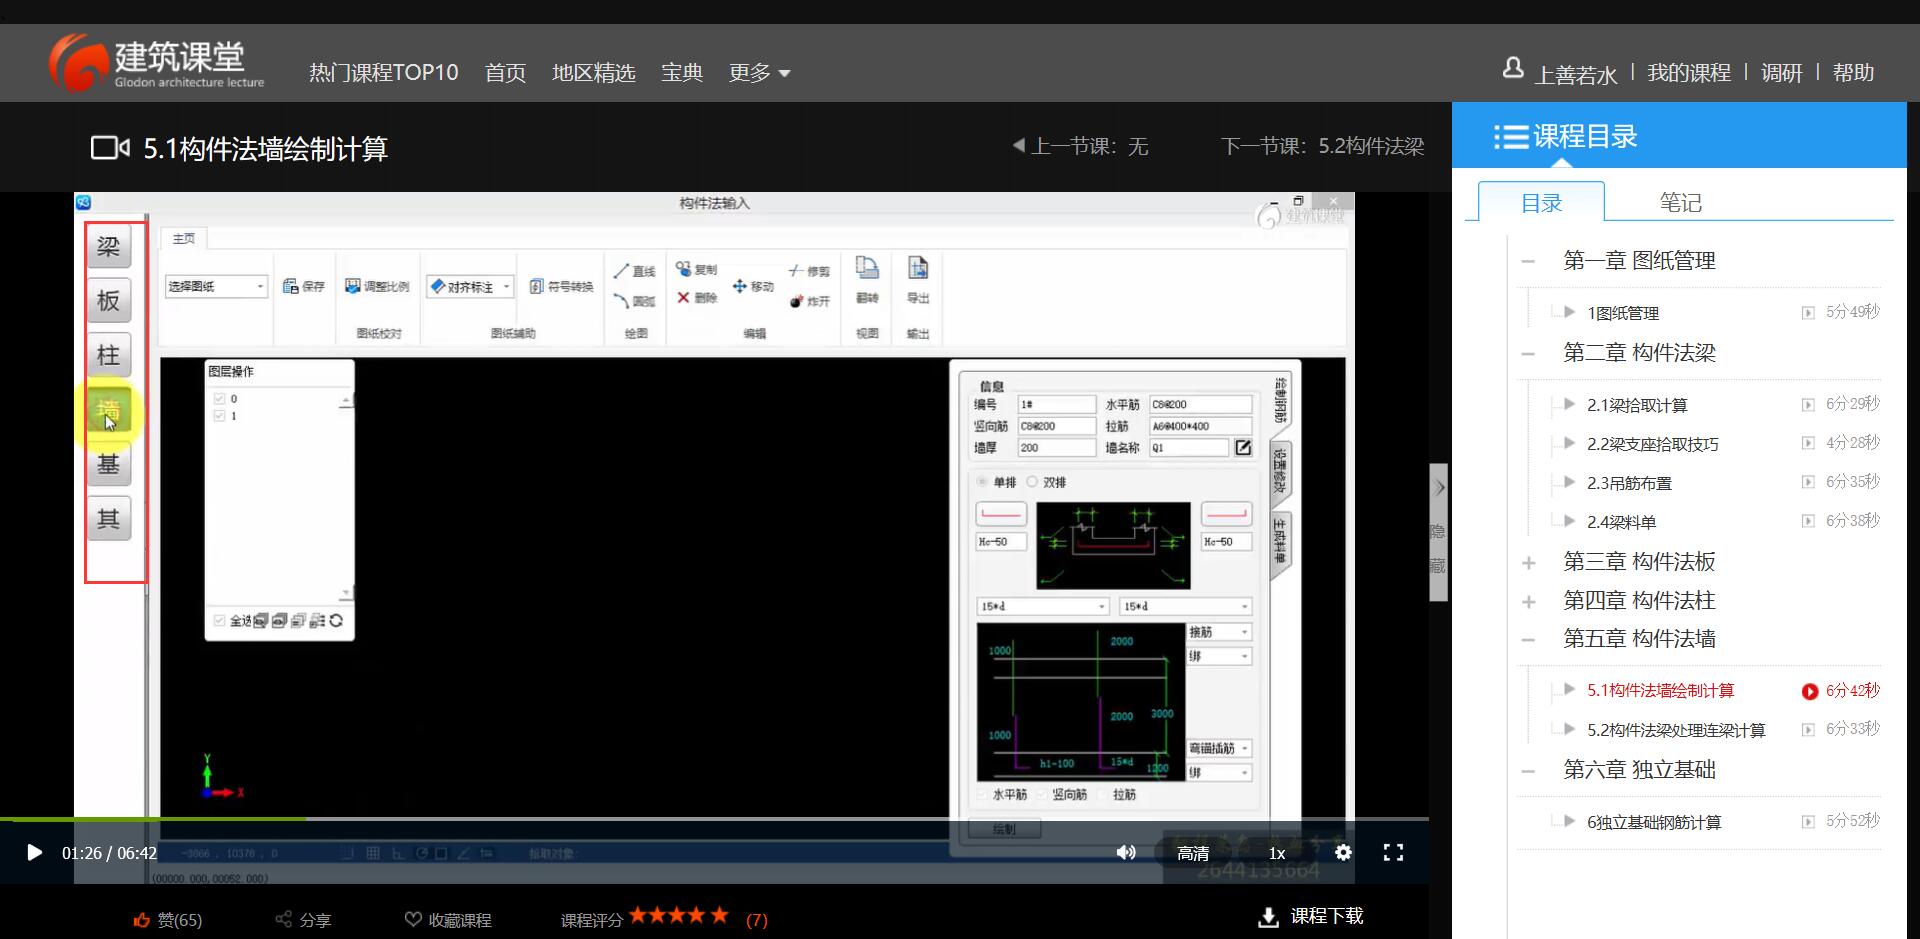The height and width of the screenshot is (939, 1920).
Task: Expand 第三章 构件法板 chapter
Action: click(1528, 563)
